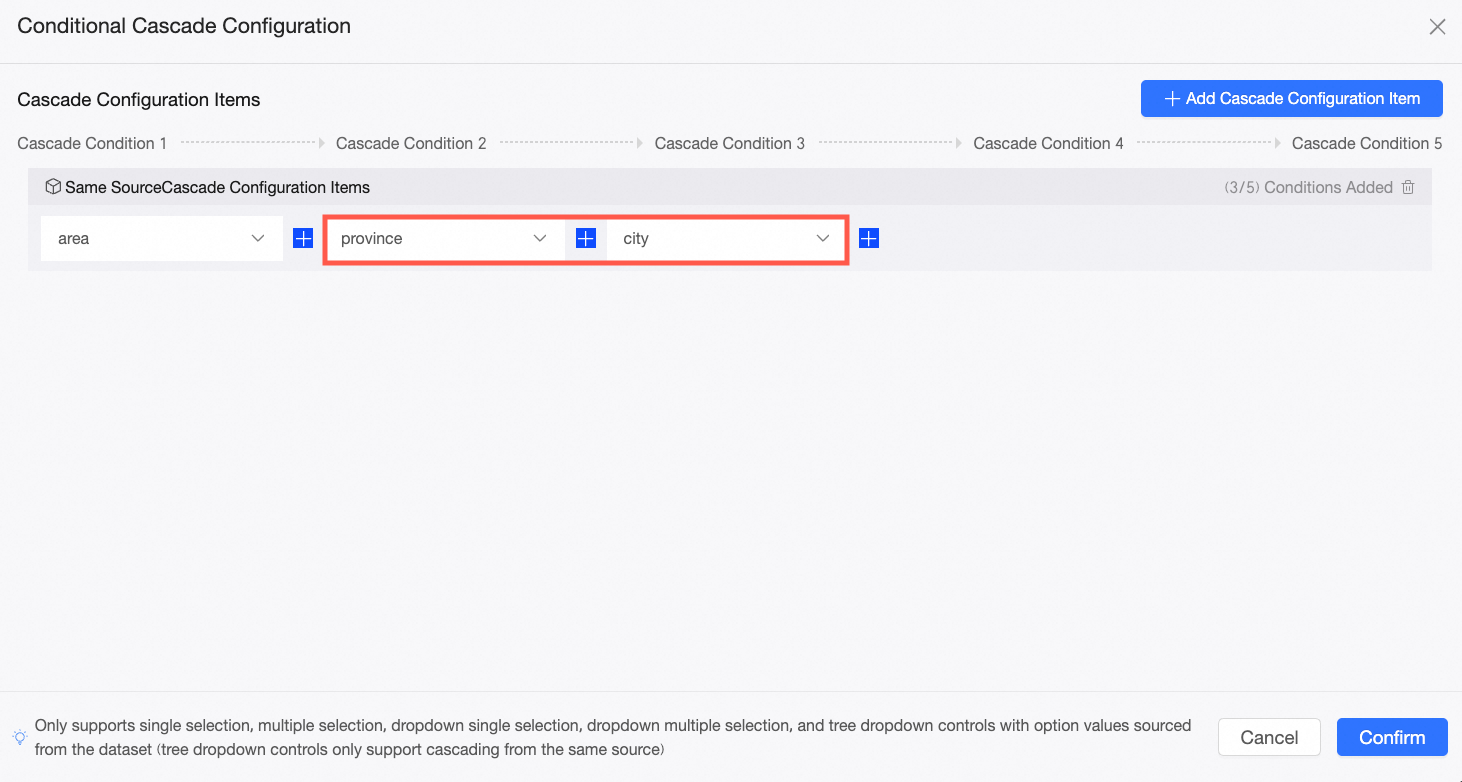The width and height of the screenshot is (1462, 782).
Task: Delete the same source cascade group
Action: point(1408,187)
